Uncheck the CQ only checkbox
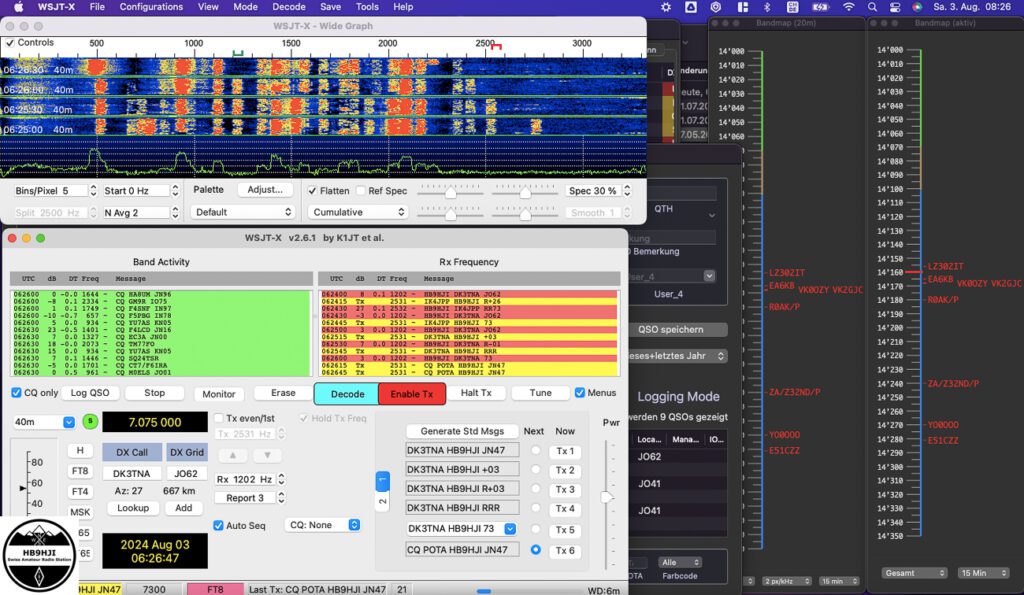Screen dimensions: 1024x595 pyautogui.click(x=16, y=393)
